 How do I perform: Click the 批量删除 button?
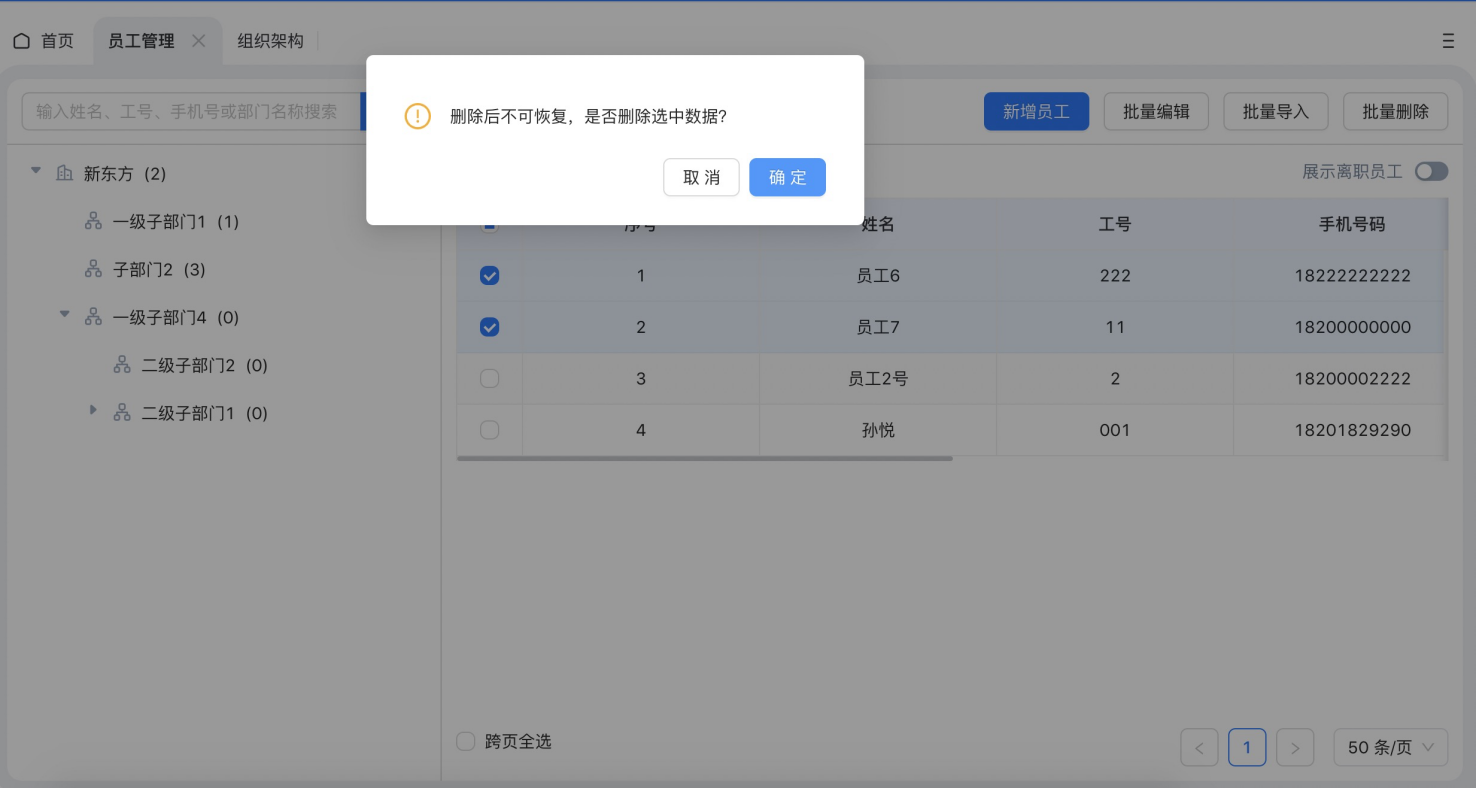(x=1396, y=111)
